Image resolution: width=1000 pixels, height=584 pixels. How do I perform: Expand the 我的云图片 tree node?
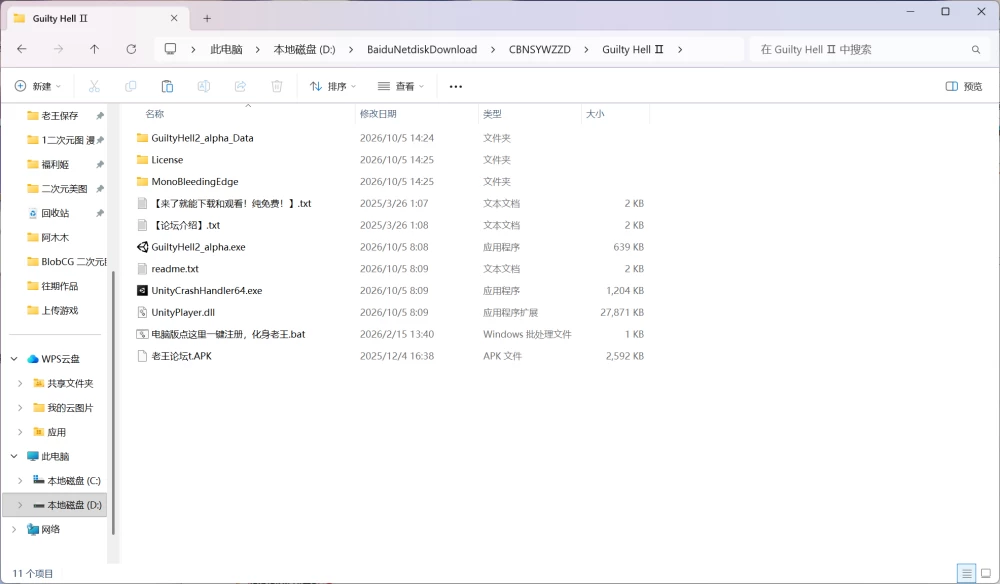click(x=20, y=407)
